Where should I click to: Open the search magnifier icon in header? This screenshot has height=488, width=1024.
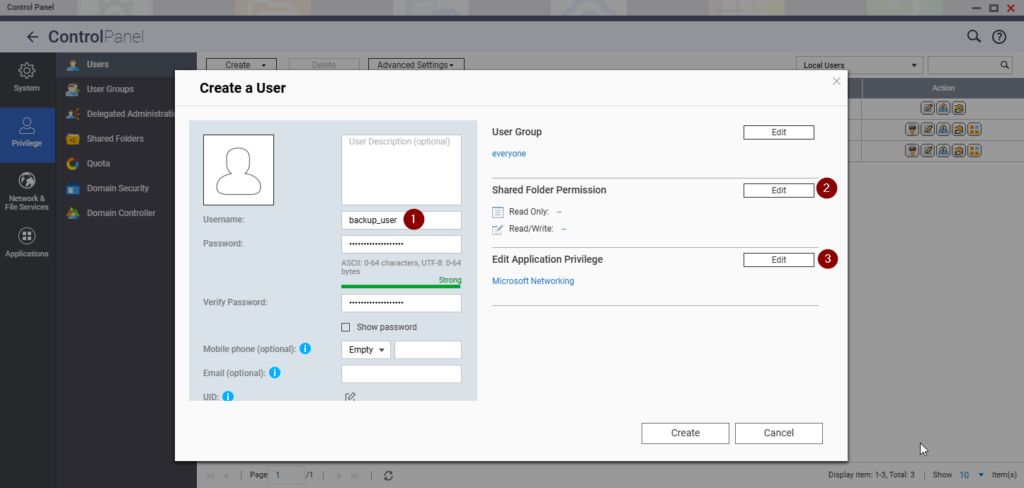coord(974,36)
